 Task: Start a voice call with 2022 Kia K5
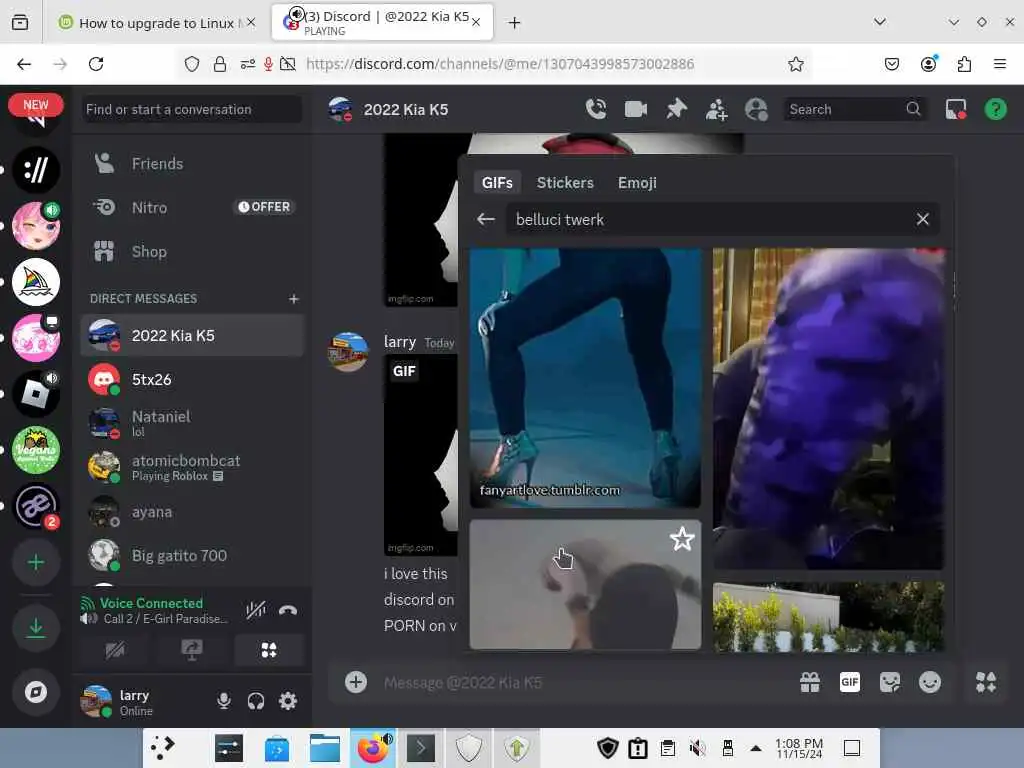596,109
